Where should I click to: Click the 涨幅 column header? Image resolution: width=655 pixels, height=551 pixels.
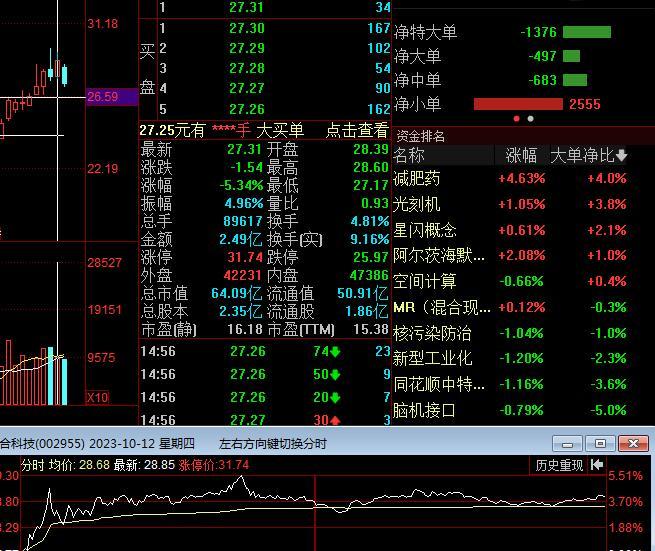point(521,155)
